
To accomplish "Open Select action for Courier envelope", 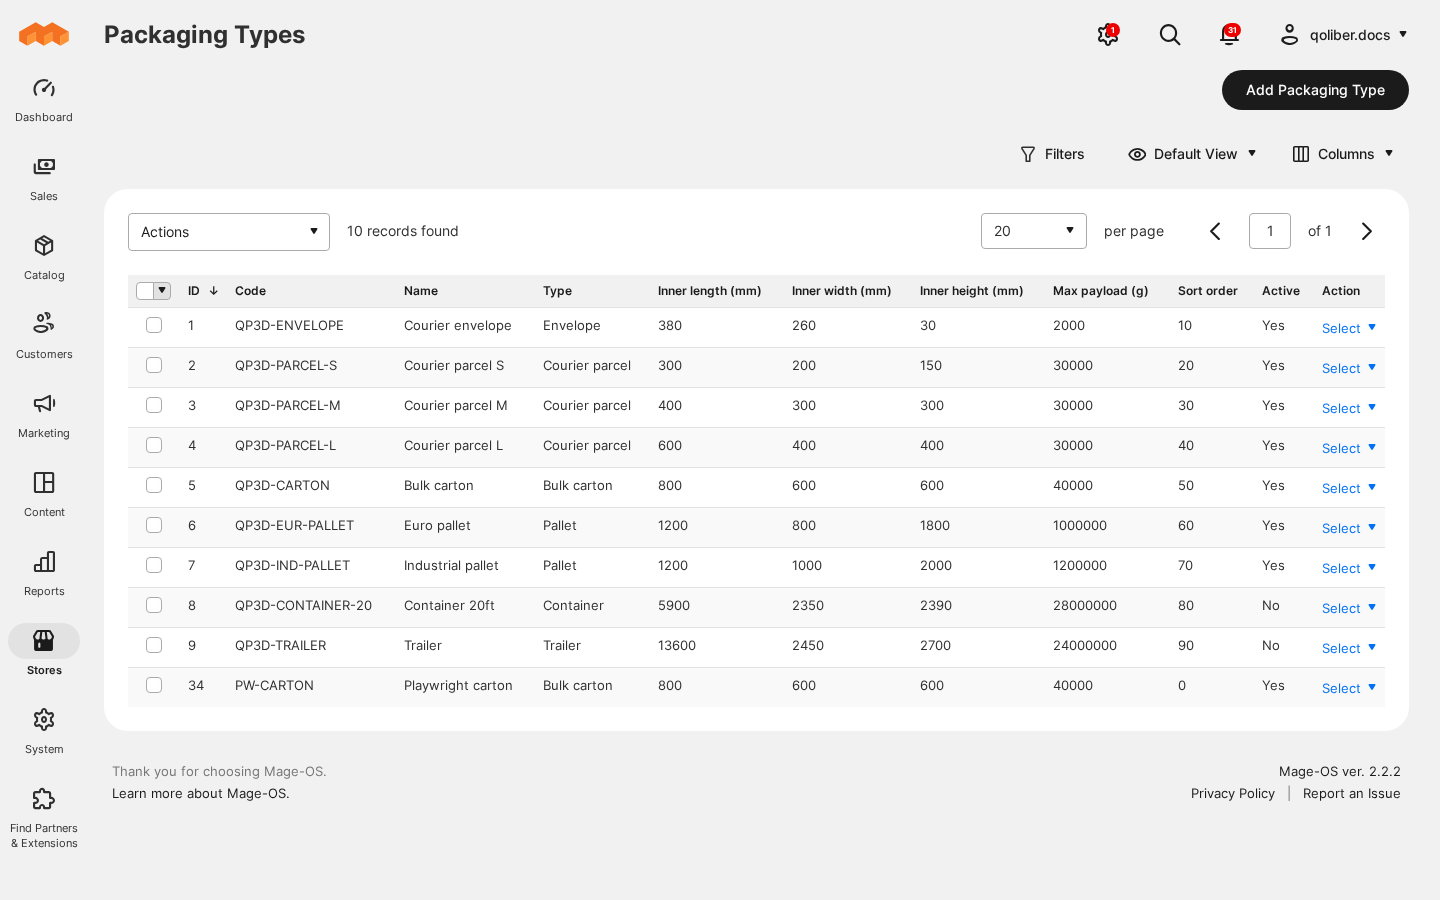I will pos(1349,328).
